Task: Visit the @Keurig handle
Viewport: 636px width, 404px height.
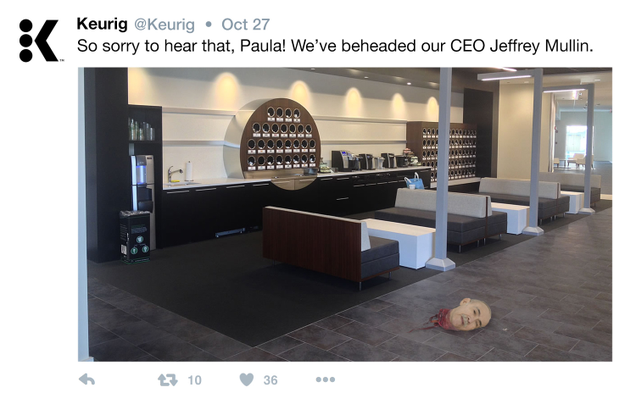Action: click(164, 24)
